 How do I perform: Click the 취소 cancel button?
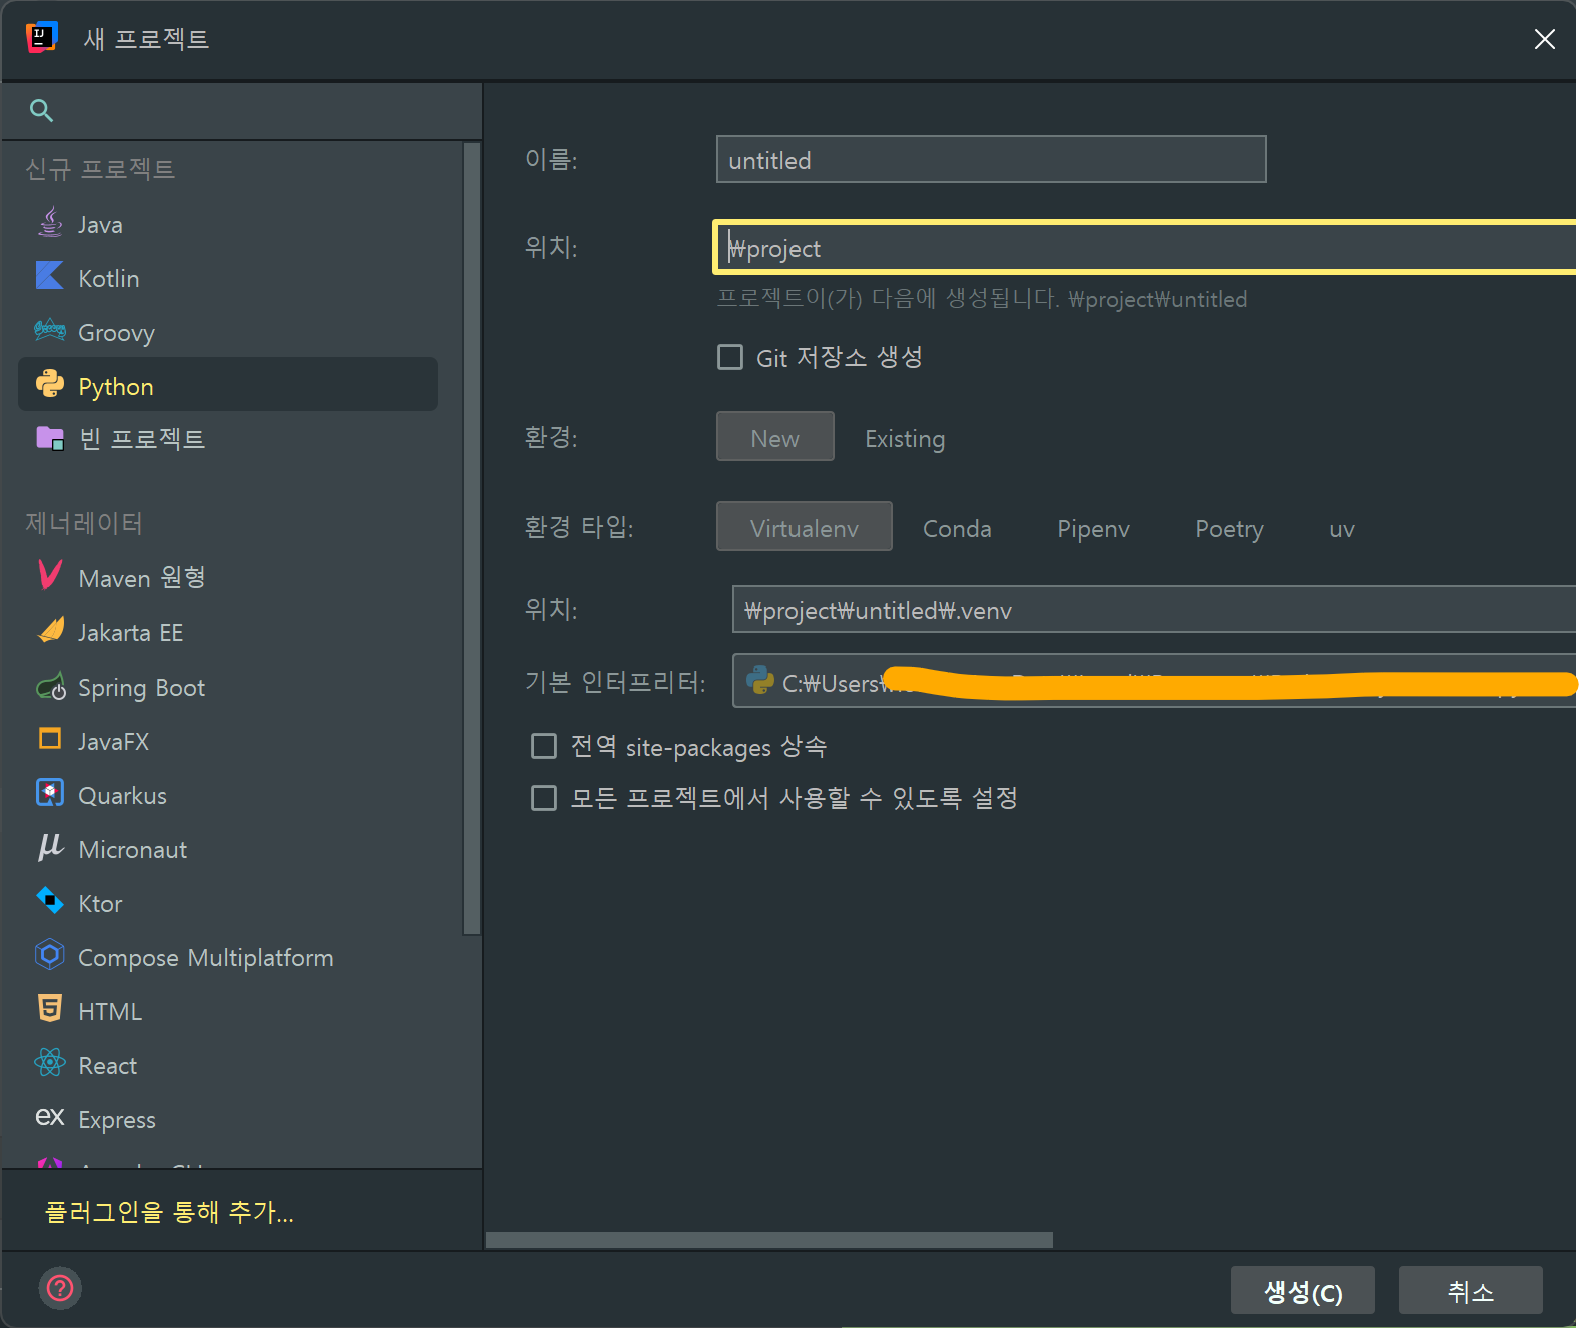pos(1471,1291)
